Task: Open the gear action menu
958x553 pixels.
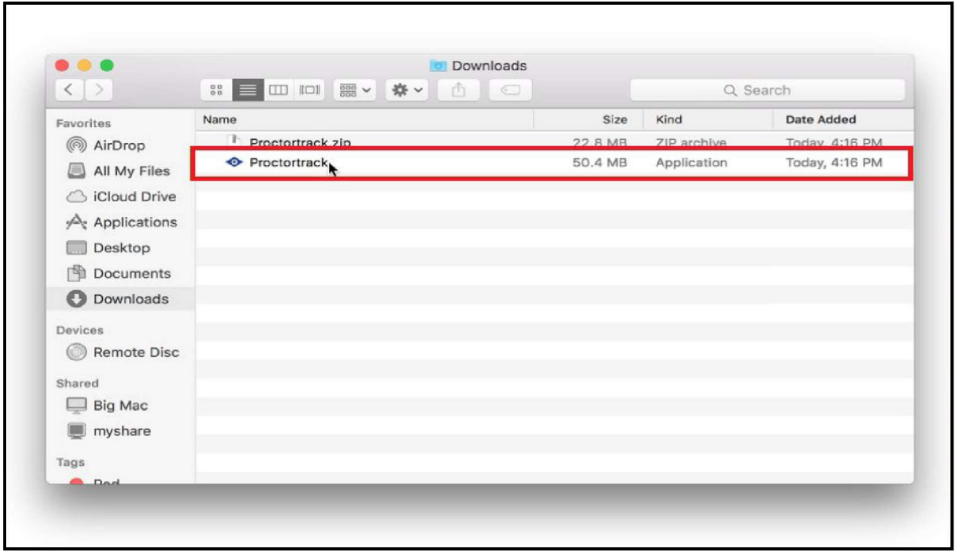Action: point(407,90)
